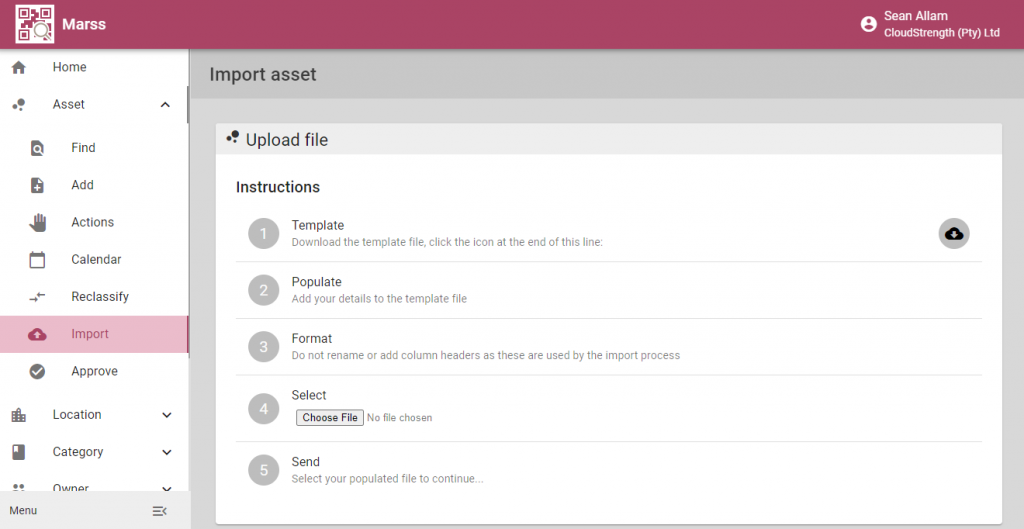Select the Reclassify arrows icon
Screen dimensions: 1024x529
[37, 297]
